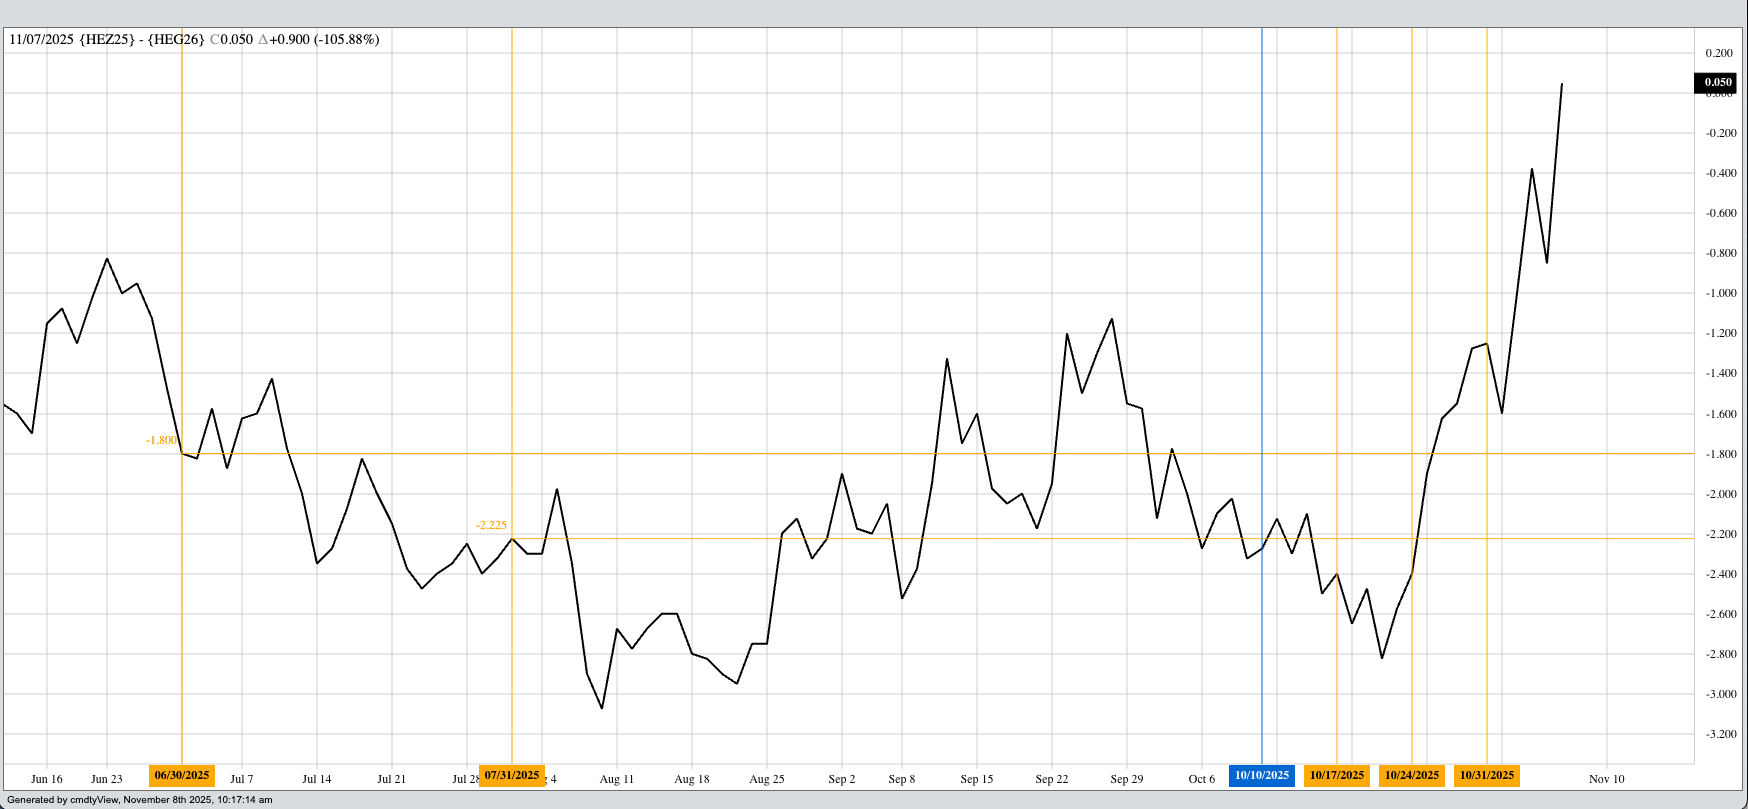Click the Jun 16 date axis label

pos(47,779)
